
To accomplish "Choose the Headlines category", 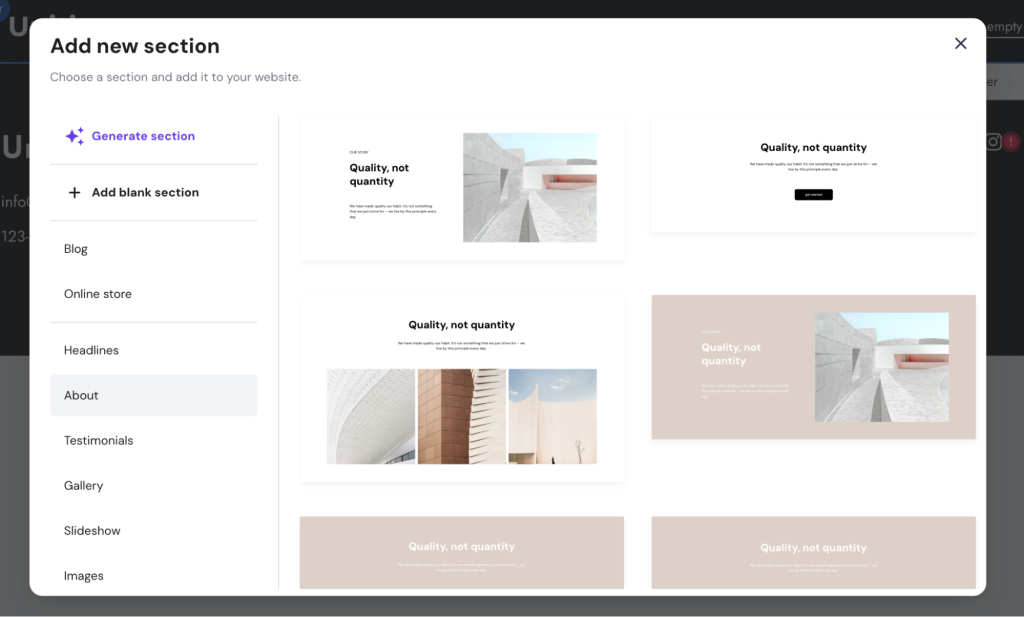I will tap(91, 350).
